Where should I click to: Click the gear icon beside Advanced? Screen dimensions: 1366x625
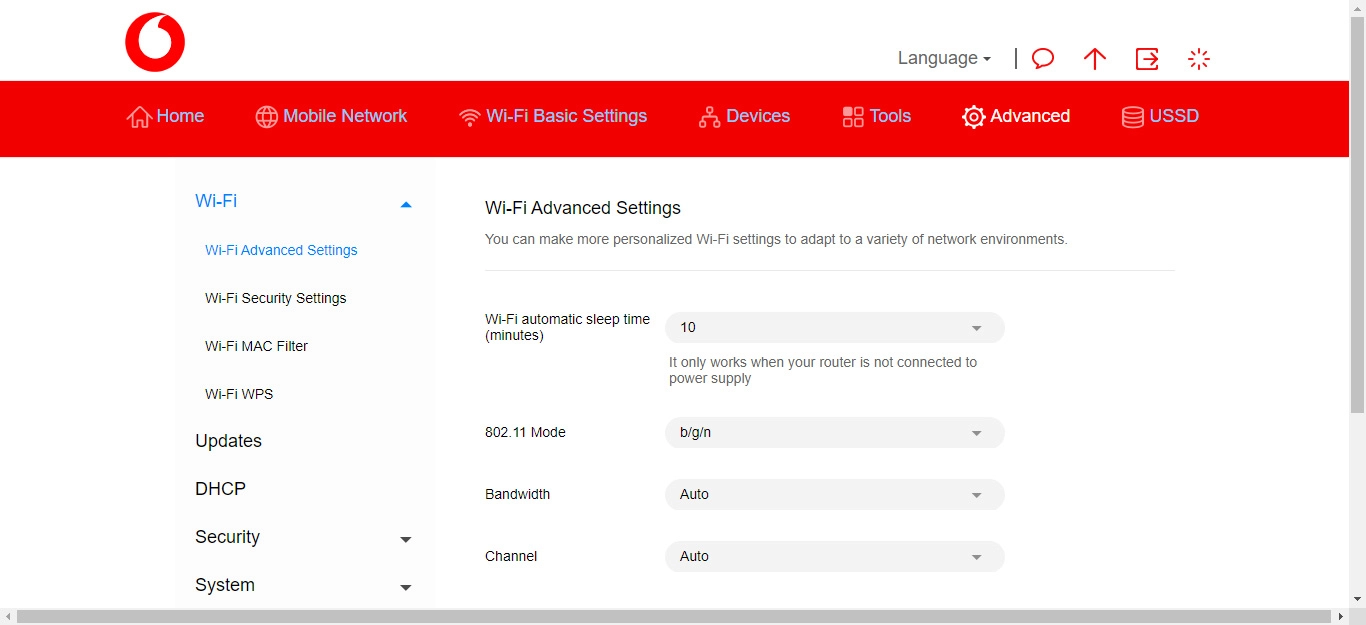pyautogui.click(x=973, y=117)
